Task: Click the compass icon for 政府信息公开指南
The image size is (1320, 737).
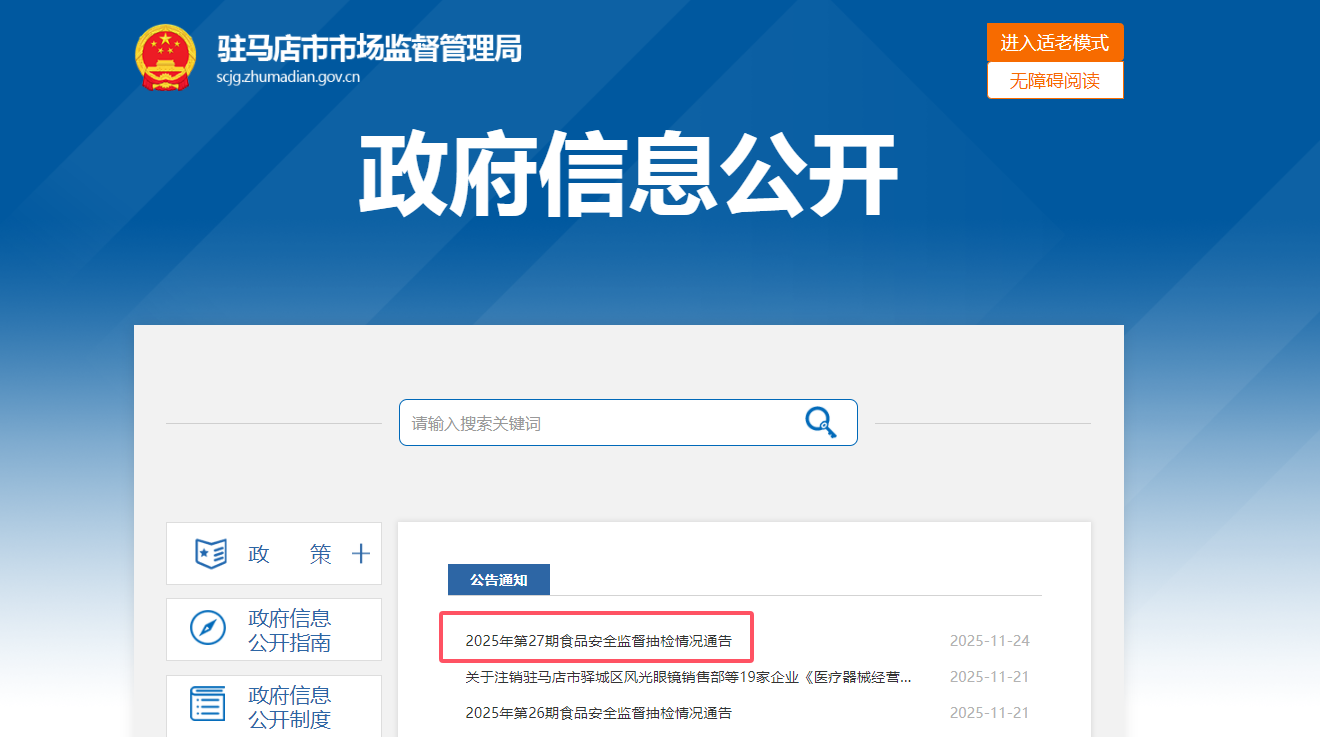Action: tap(208, 629)
